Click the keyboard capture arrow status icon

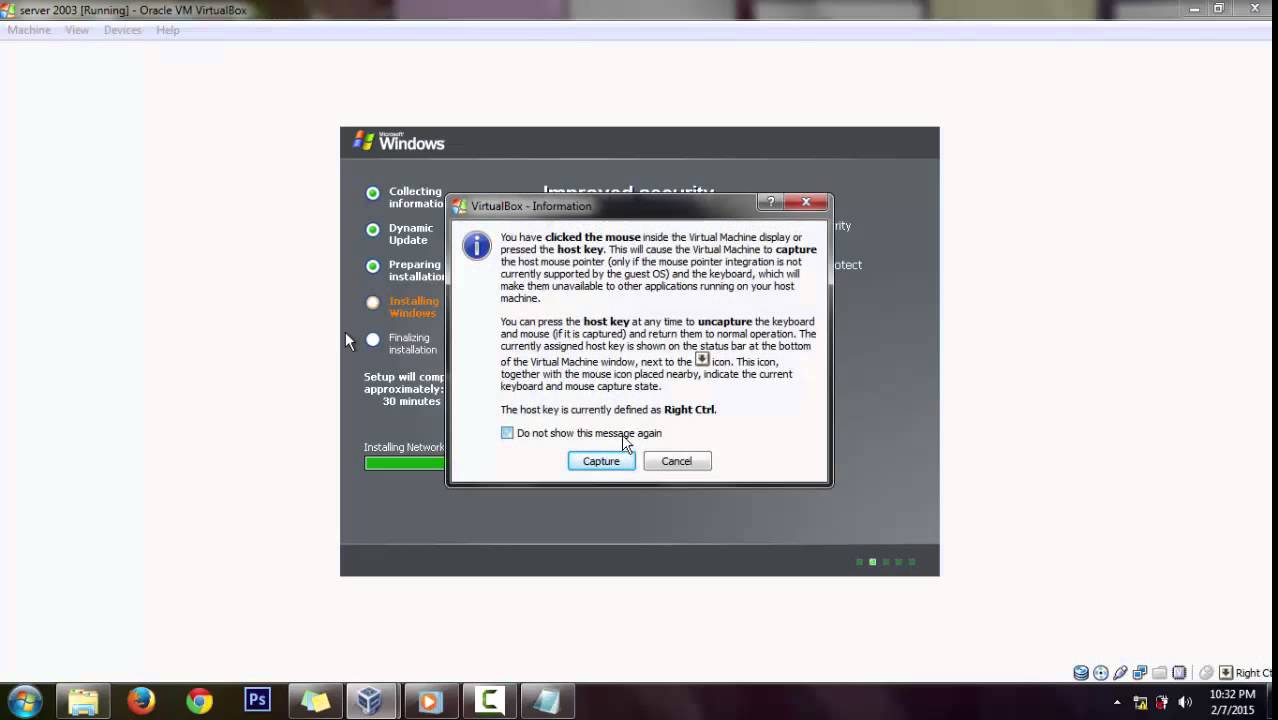1226,673
